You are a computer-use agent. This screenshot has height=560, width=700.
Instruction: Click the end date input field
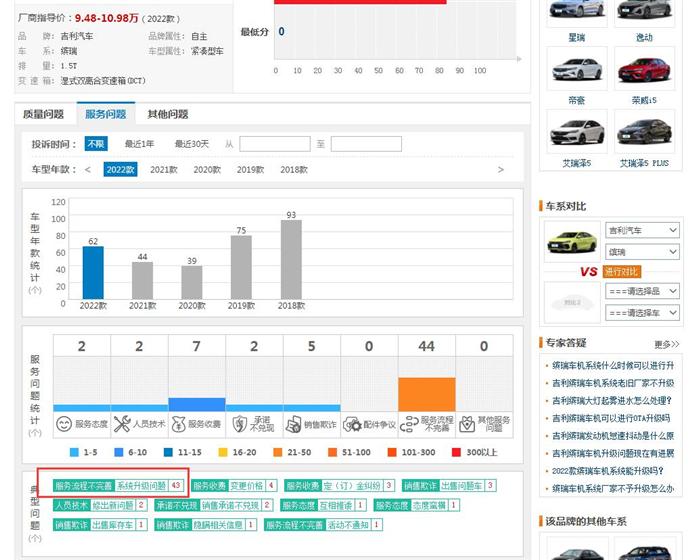[x=366, y=144]
